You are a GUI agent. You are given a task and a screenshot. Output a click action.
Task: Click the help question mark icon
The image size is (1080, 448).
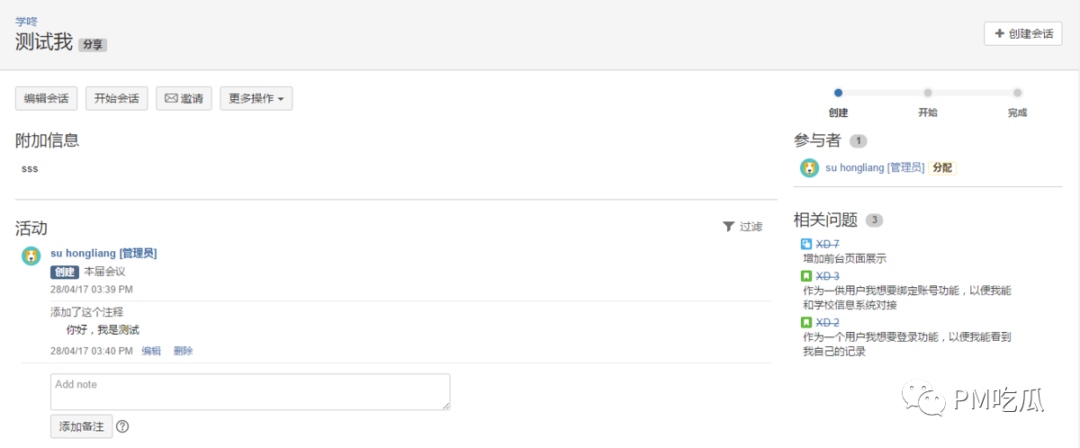(x=123, y=427)
